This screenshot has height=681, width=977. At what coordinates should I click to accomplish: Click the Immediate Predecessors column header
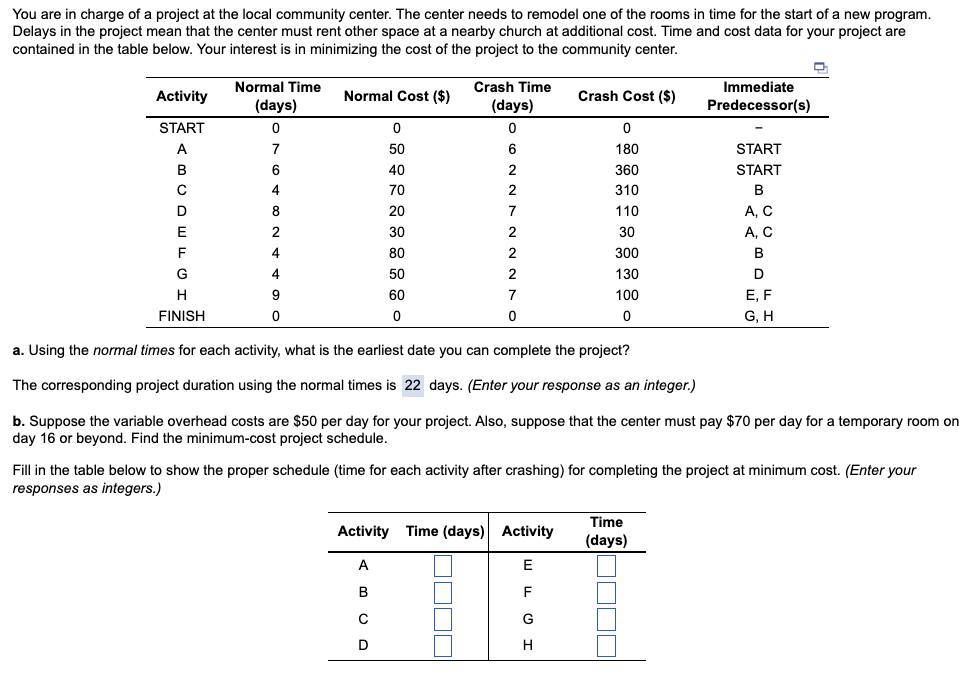(x=759, y=95)
